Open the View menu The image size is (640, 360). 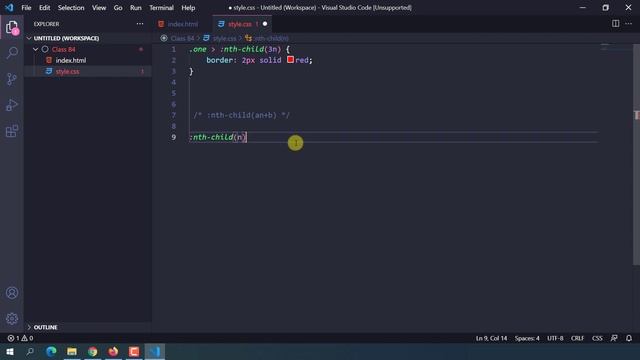99,8
